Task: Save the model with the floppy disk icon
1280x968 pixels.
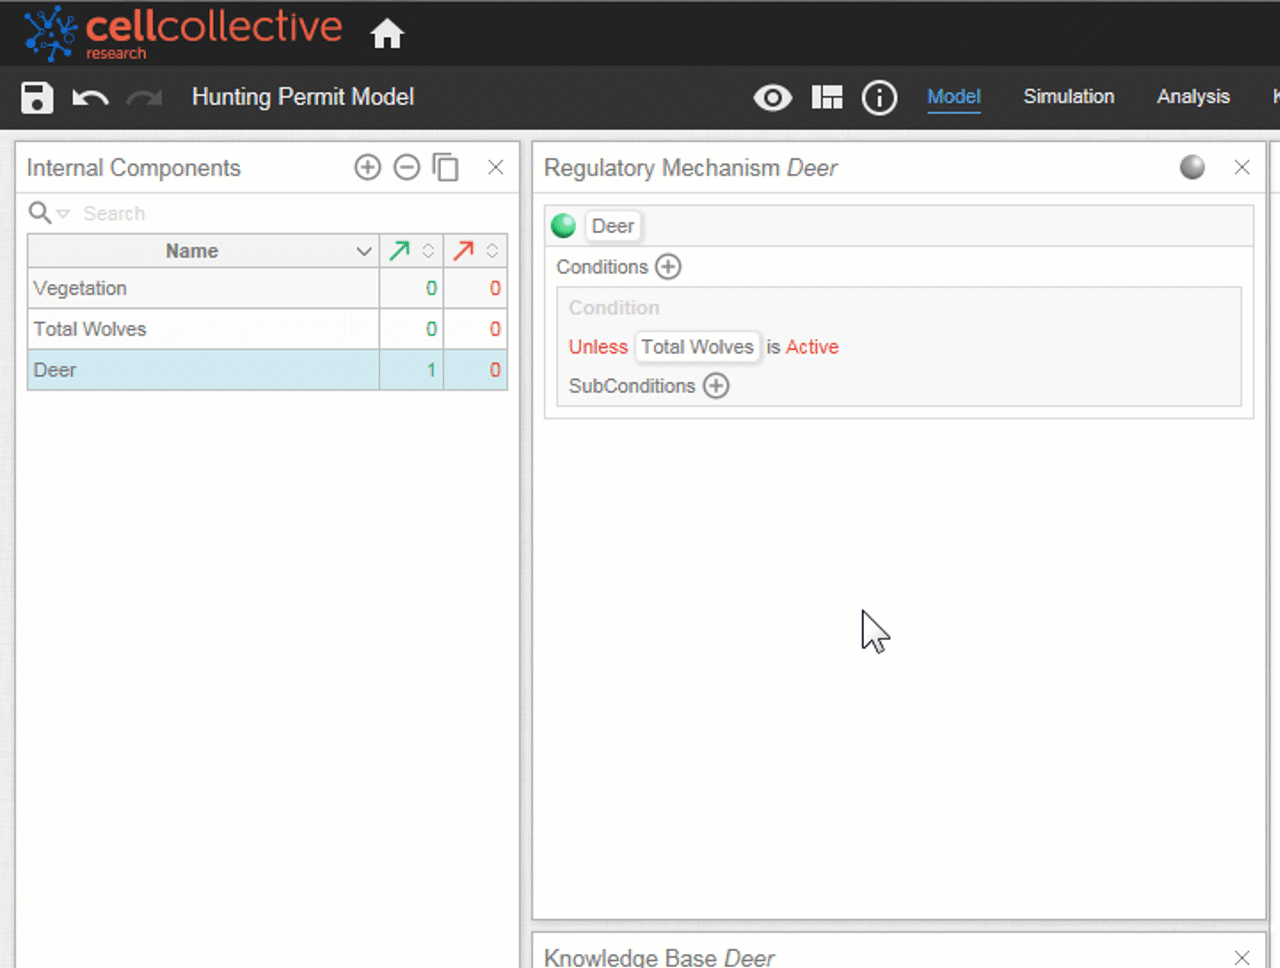Action: coord(37,97)
